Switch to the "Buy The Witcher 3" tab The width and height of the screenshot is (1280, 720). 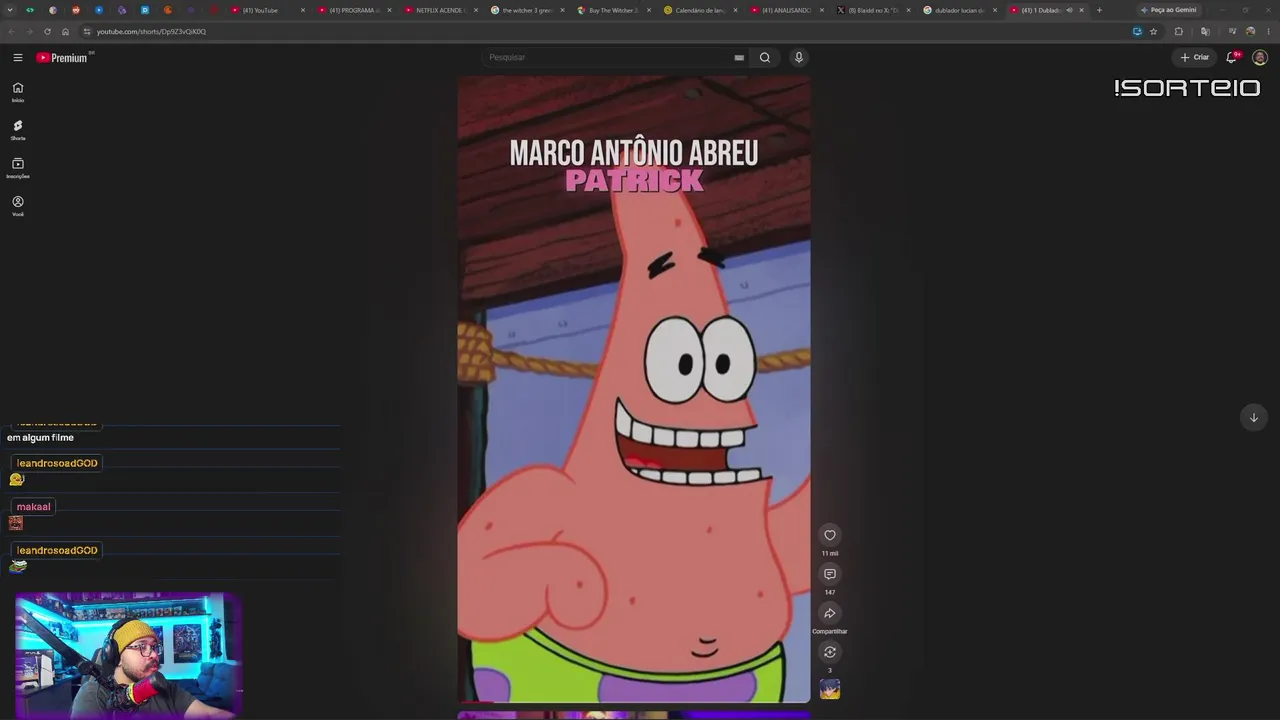point(613,10)
